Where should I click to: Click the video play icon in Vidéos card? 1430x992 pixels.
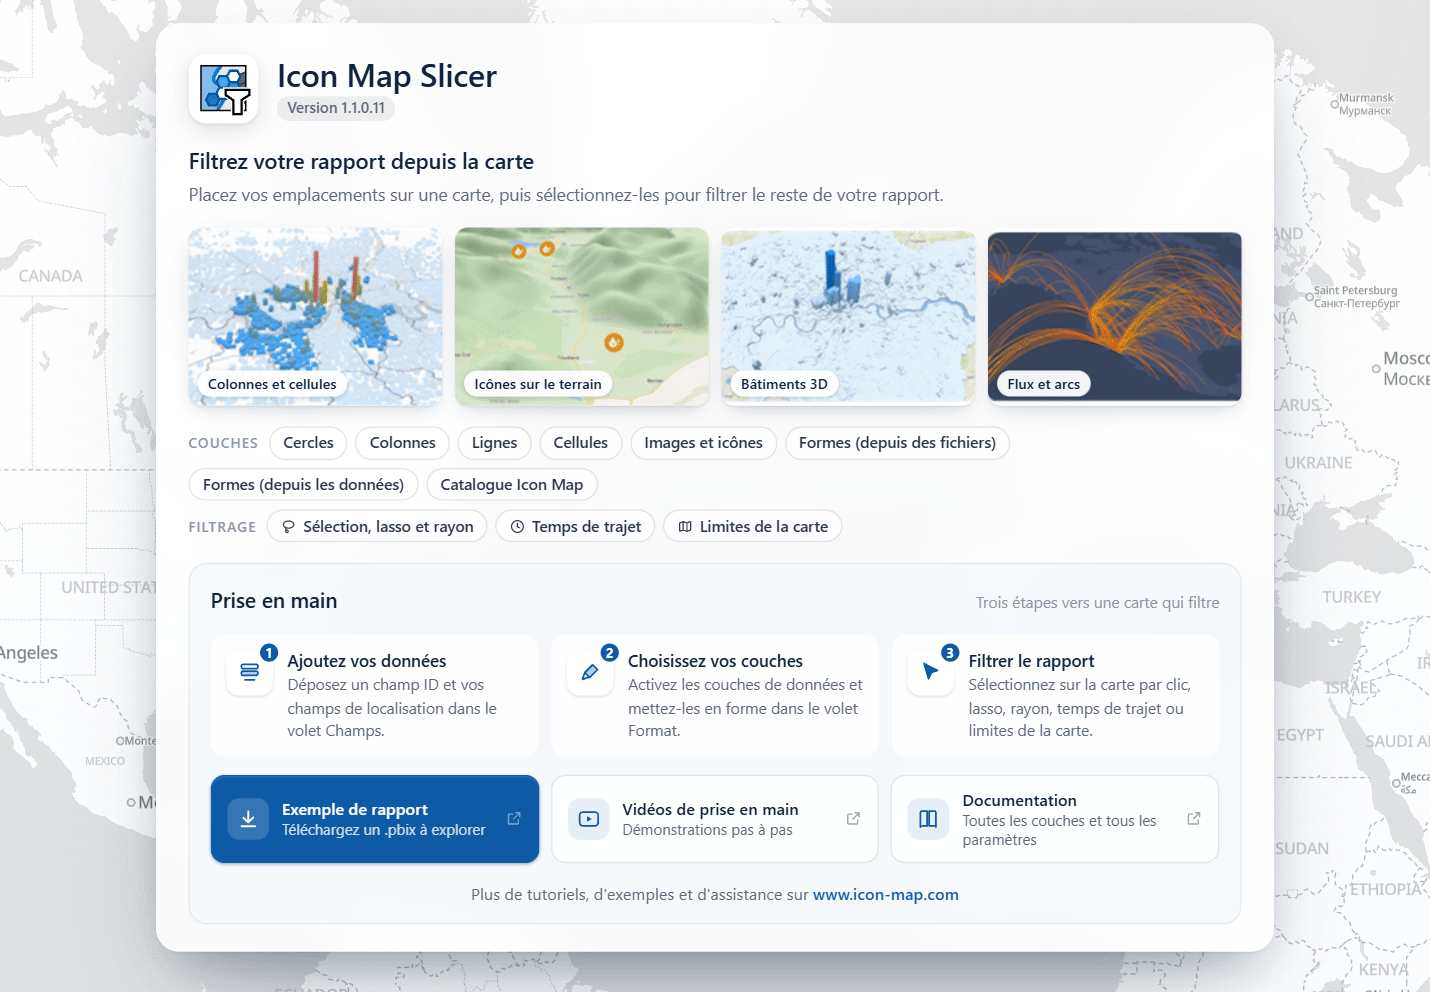click(589, 819)
